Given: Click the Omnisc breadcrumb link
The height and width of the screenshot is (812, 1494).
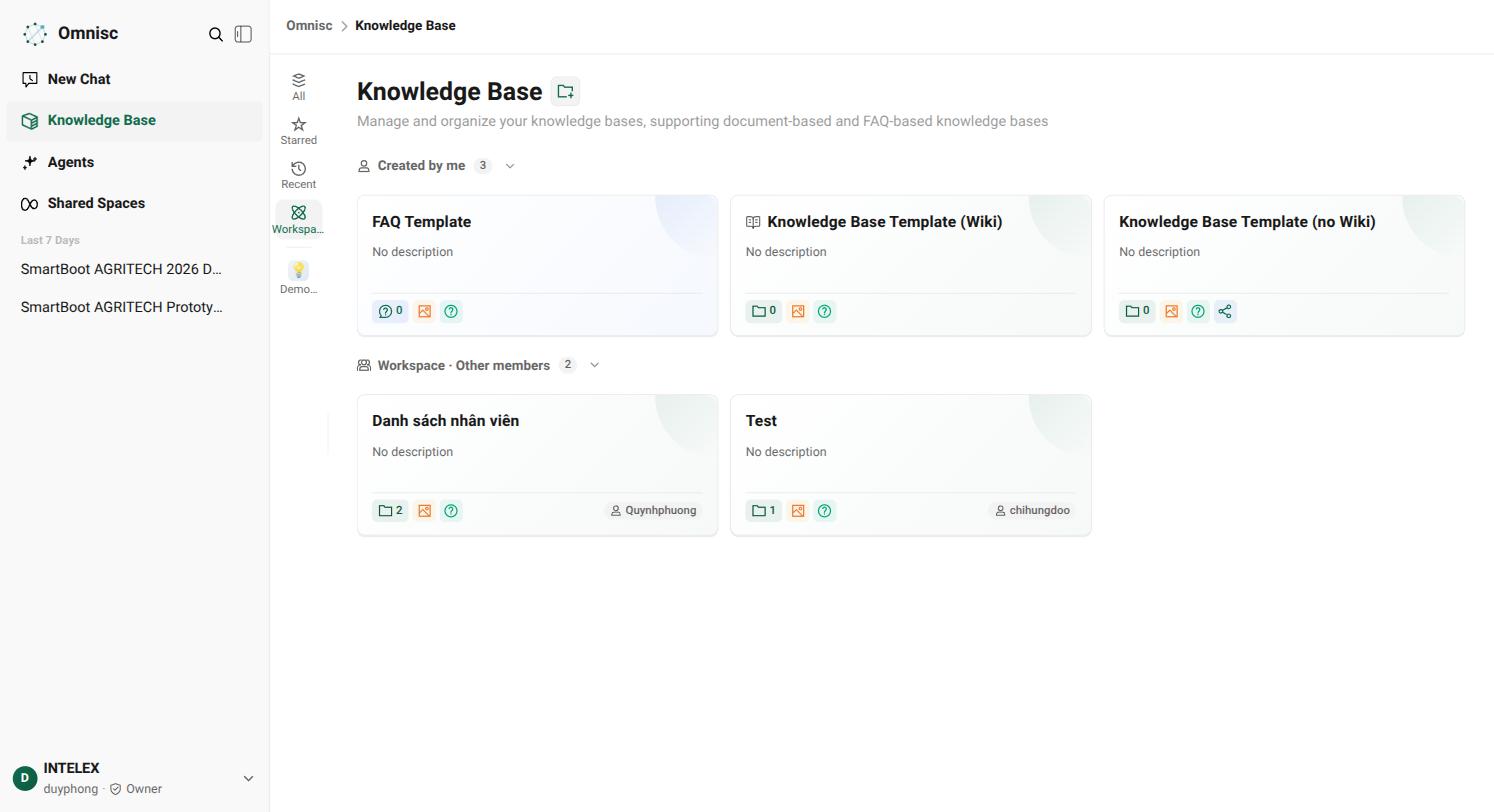Looking at the screenshot, I should (309, 25).
